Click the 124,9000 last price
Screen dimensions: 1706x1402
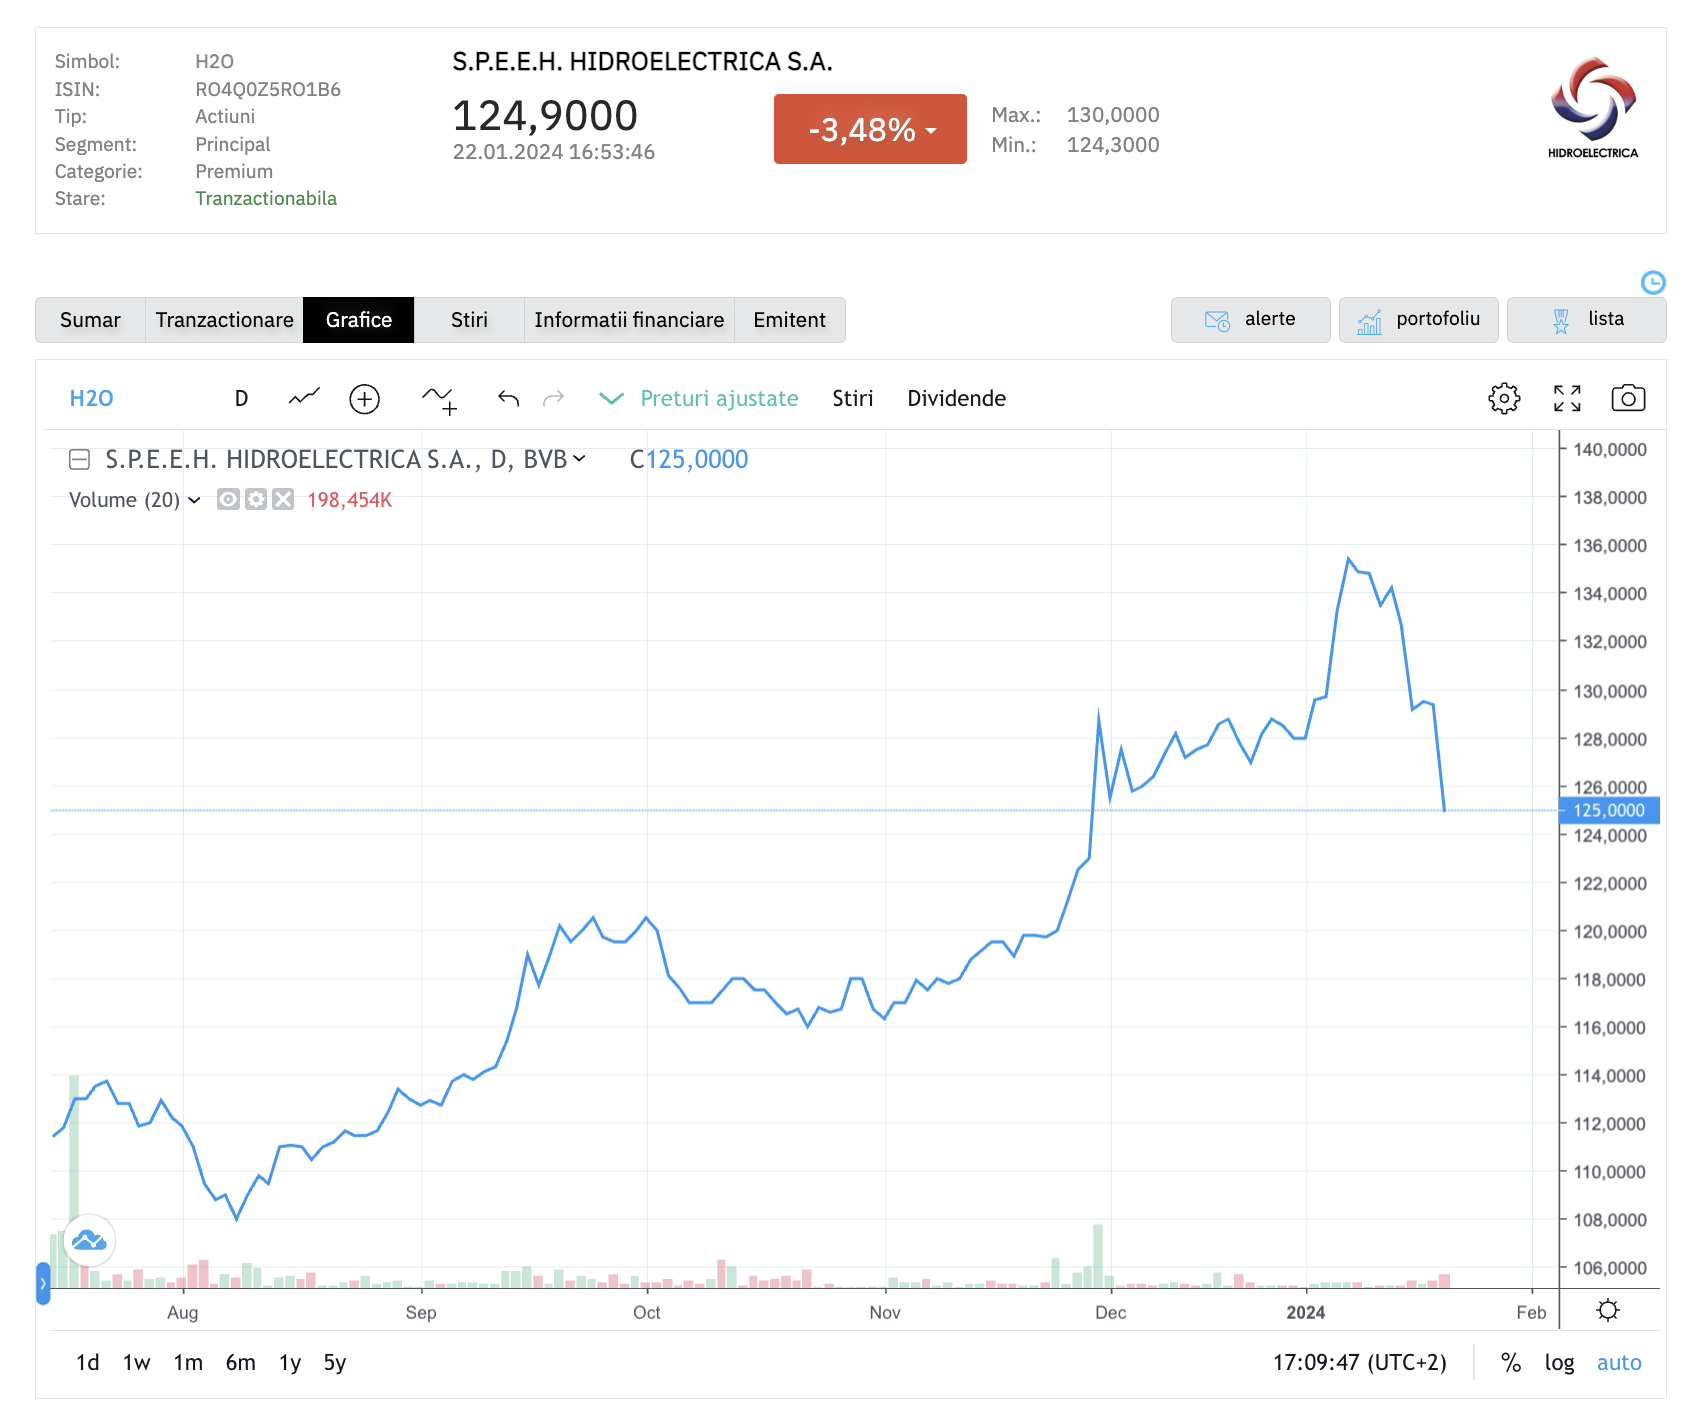pyautogui.click(x=545, y=115)
